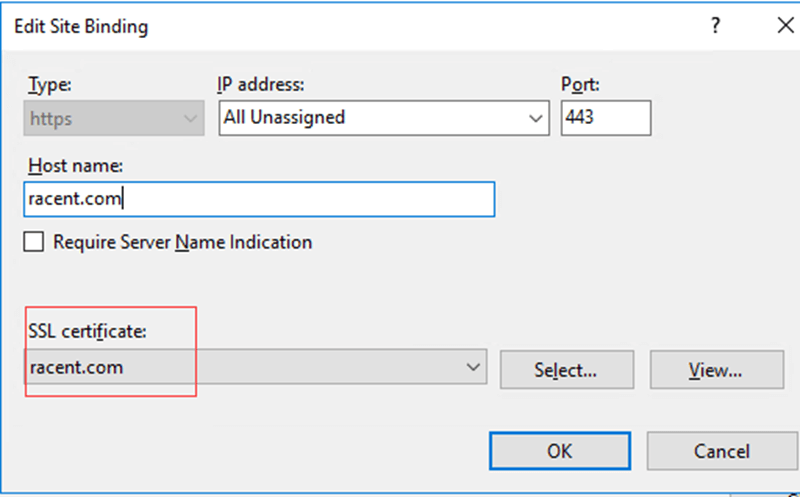This screenshot has width=800, height=497.
Task: Expand the SSL certificate dropdown arrow
Action: click(x=474, y=368)
